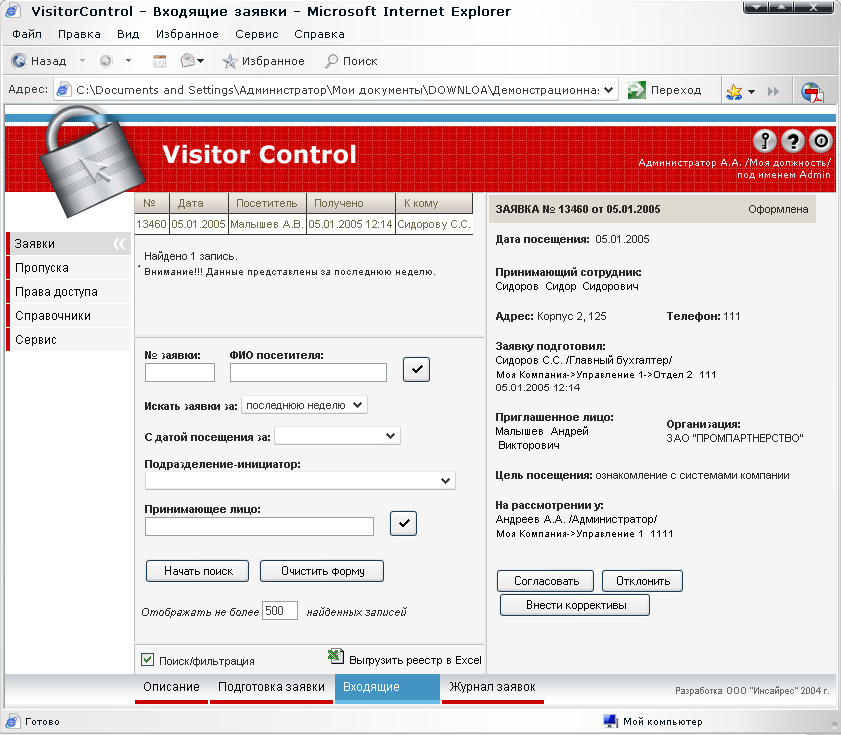The image size is (841, 735).
Task: Open the History toolbar icon
Action: click(160, 61)
